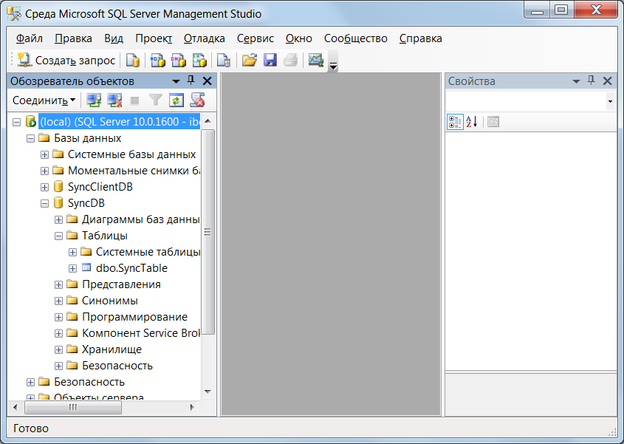This screenshot has height=444, width=624.
Task: Expand the SyncClientDB database
Action: 45,187
